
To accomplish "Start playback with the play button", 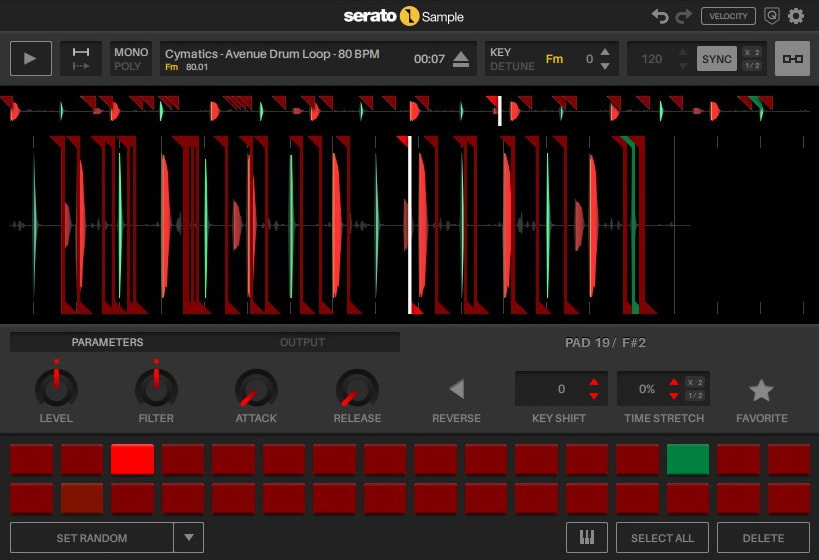I will 31,59.
